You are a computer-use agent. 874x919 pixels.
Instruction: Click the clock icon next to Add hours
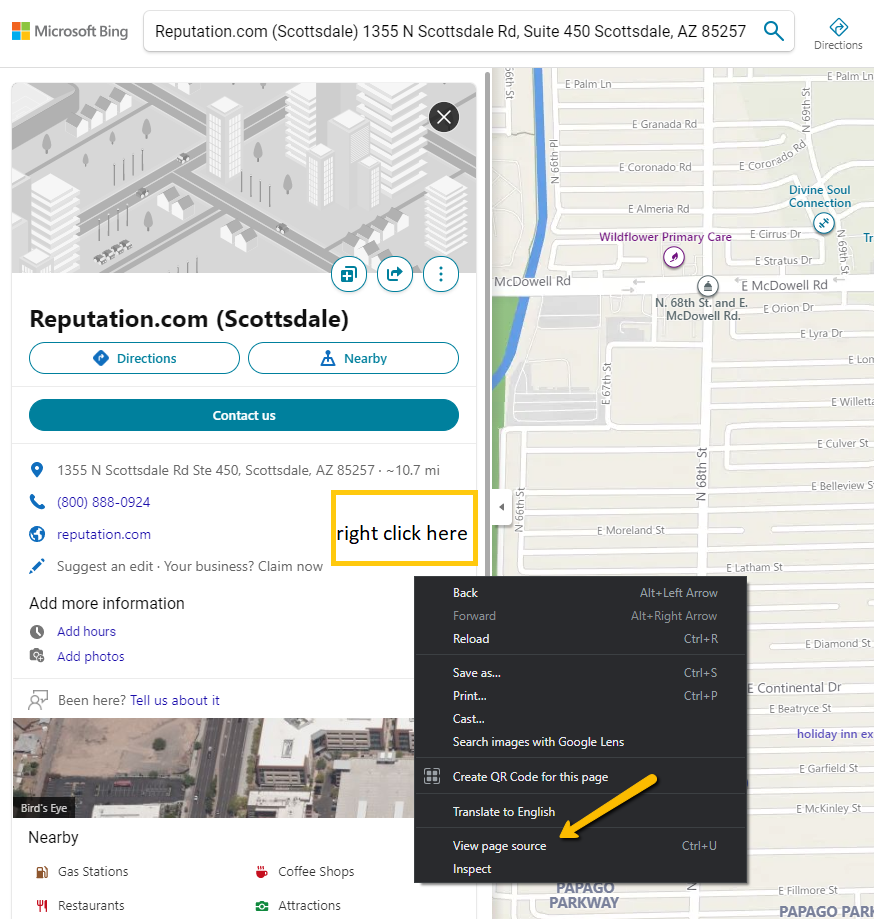(38, 631)
